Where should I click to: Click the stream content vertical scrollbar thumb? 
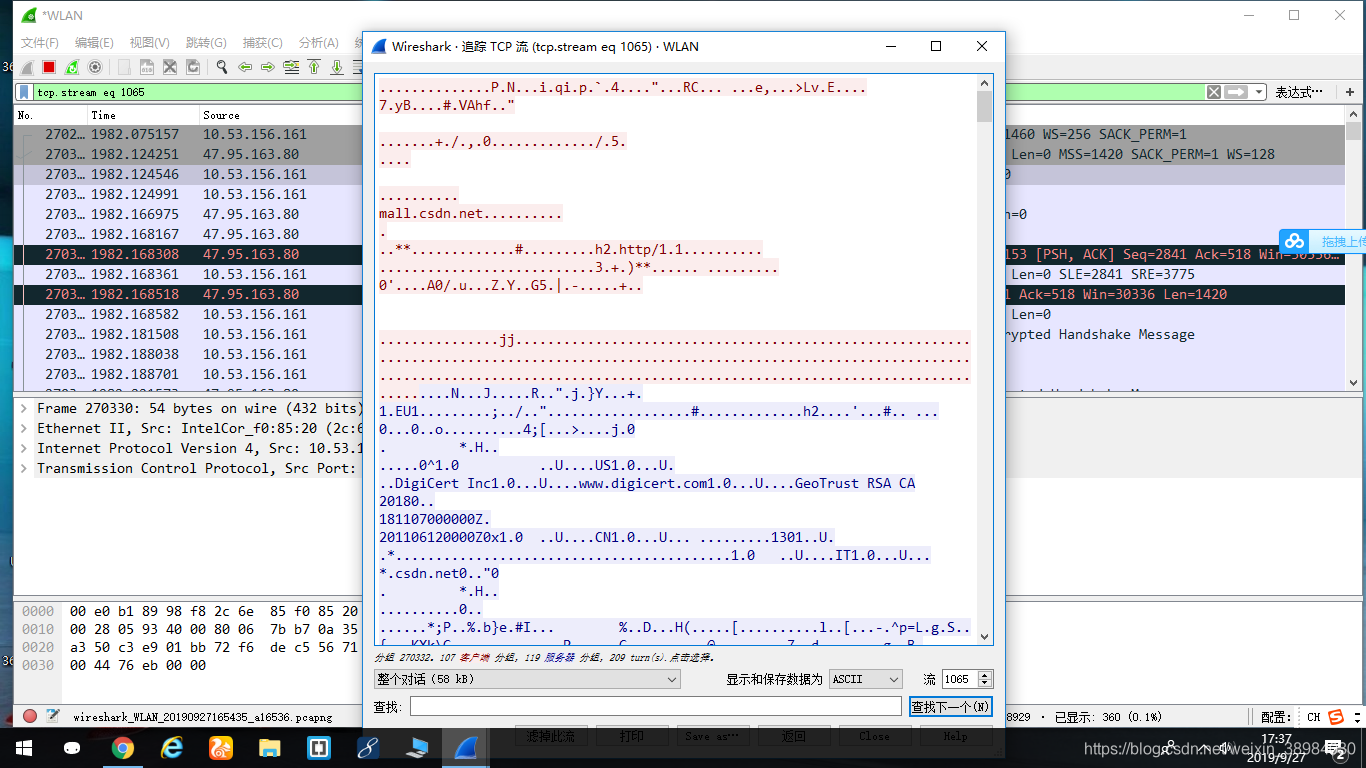pyautogui.click(x=985, y=107)
